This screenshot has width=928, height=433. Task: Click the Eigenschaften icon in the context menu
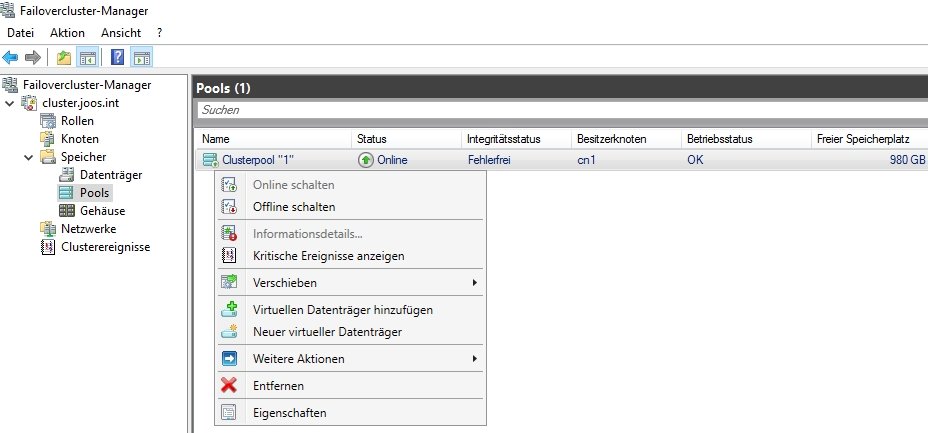coord(229,412)
